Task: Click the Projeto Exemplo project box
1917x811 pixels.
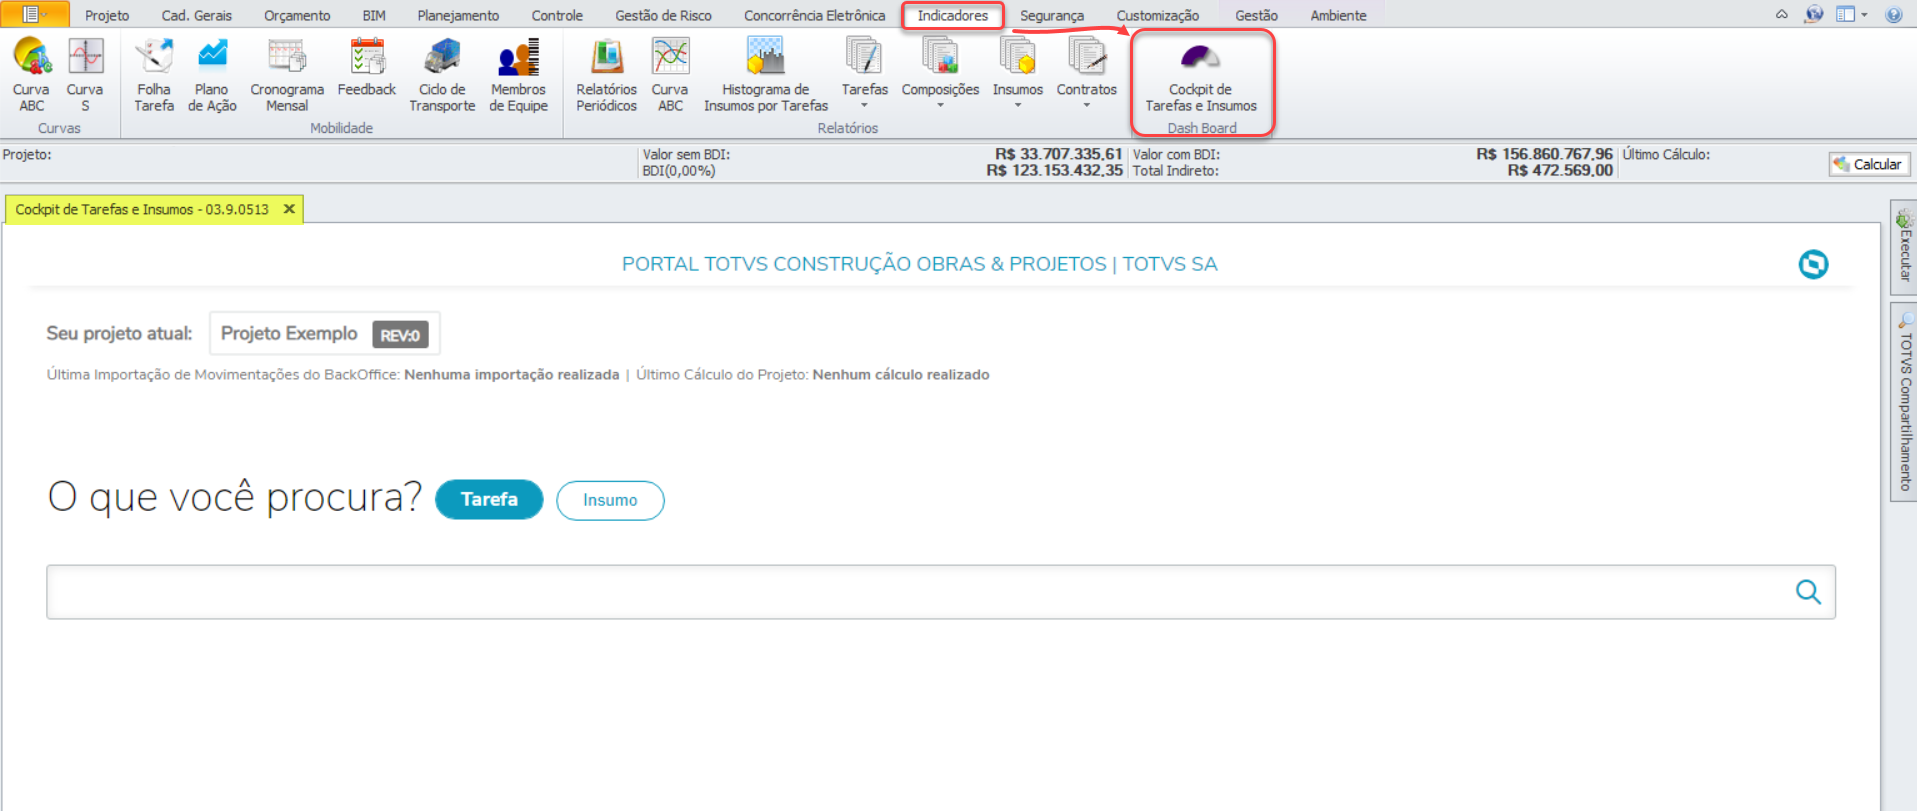Action: pos(324,333)
